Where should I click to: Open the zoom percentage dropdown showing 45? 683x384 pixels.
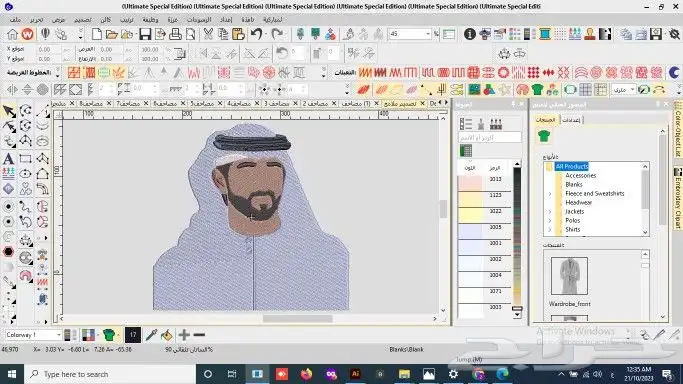point(428,34)
